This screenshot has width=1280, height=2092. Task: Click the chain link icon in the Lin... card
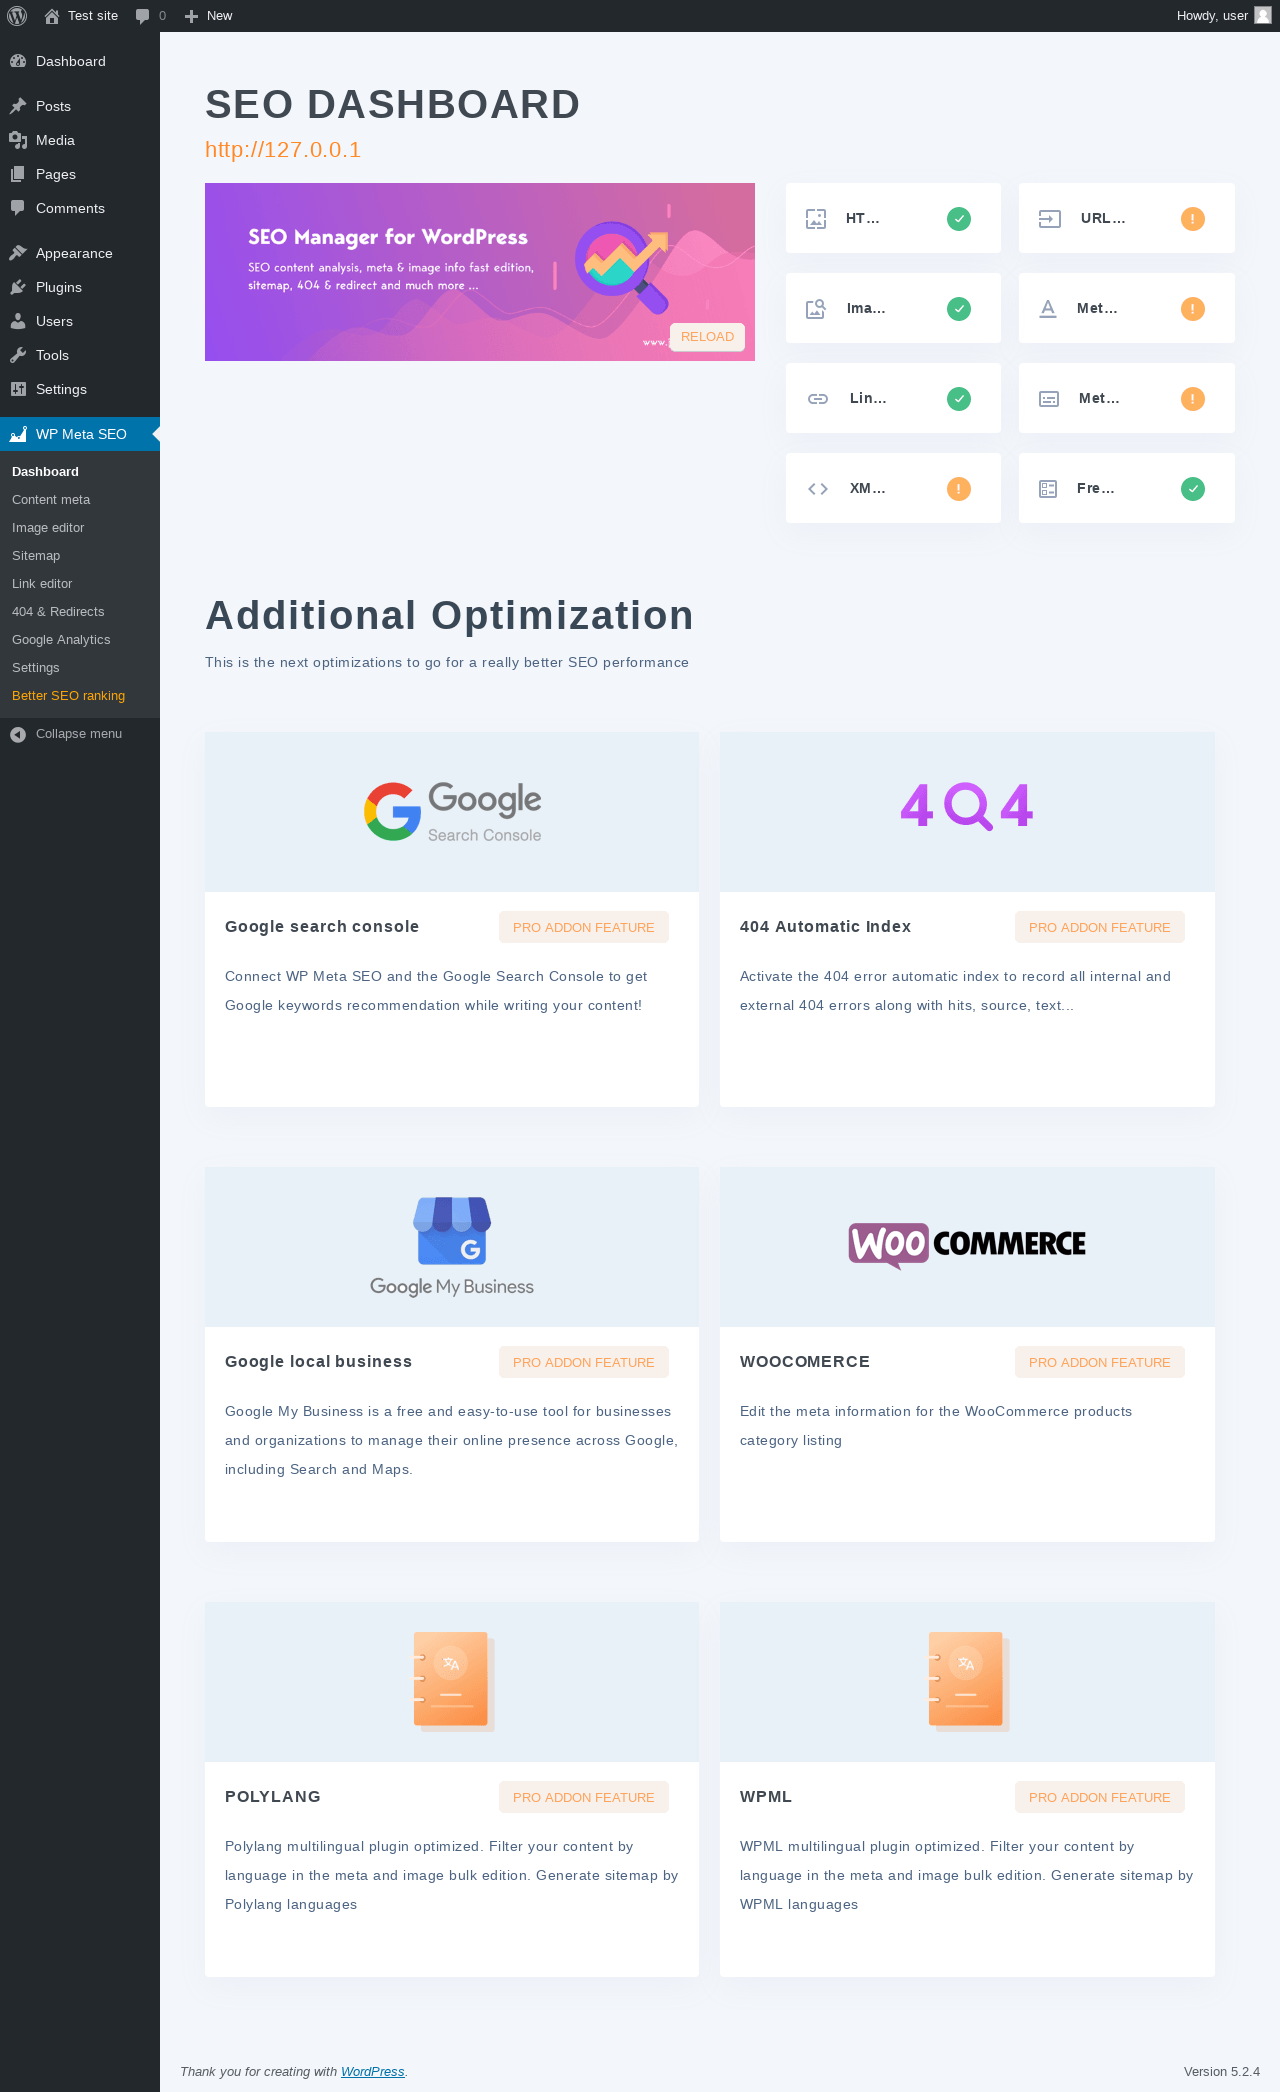(x=818, y=399)
